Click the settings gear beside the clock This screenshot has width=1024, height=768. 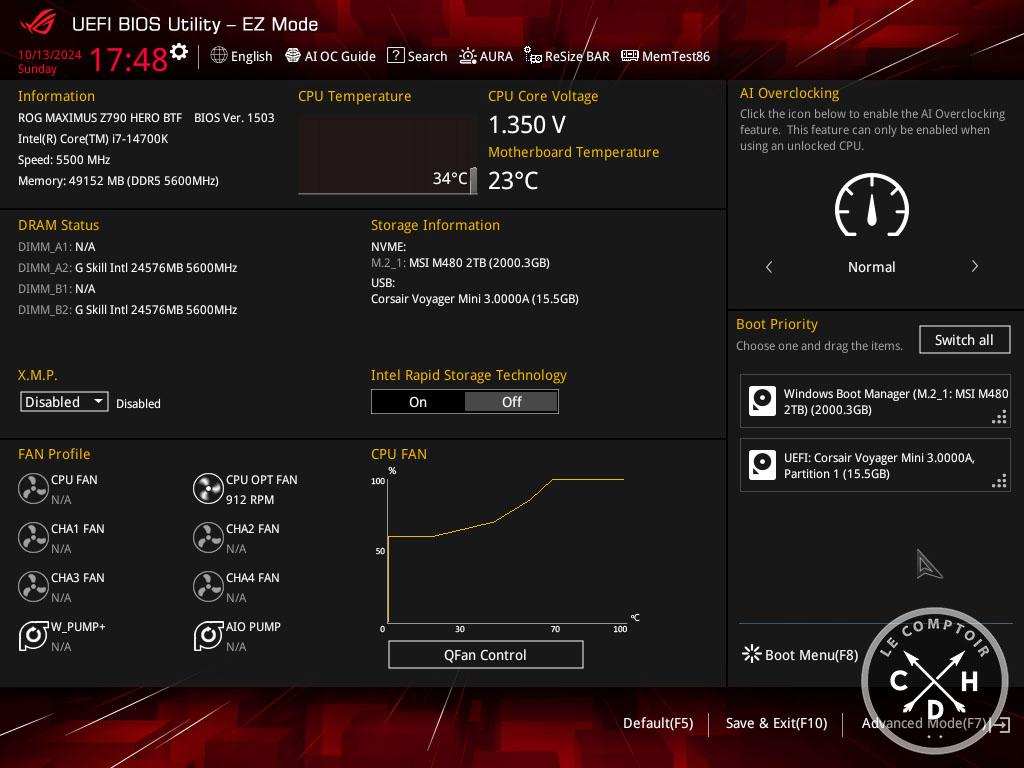(x=179, y=52)
